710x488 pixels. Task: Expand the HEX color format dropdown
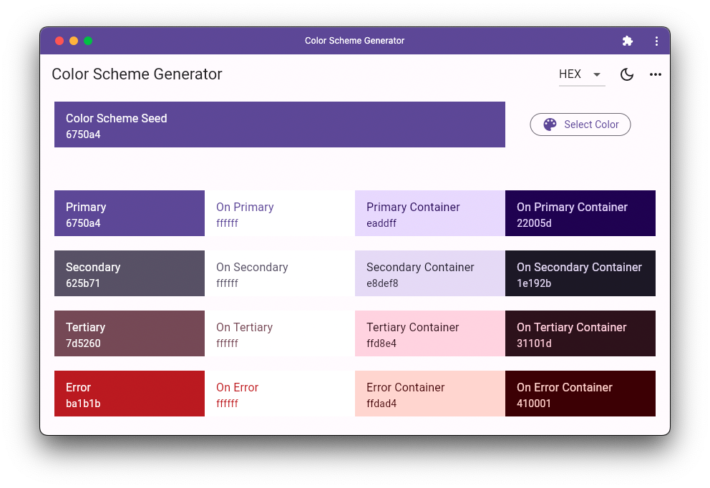[x=581, y=74]
